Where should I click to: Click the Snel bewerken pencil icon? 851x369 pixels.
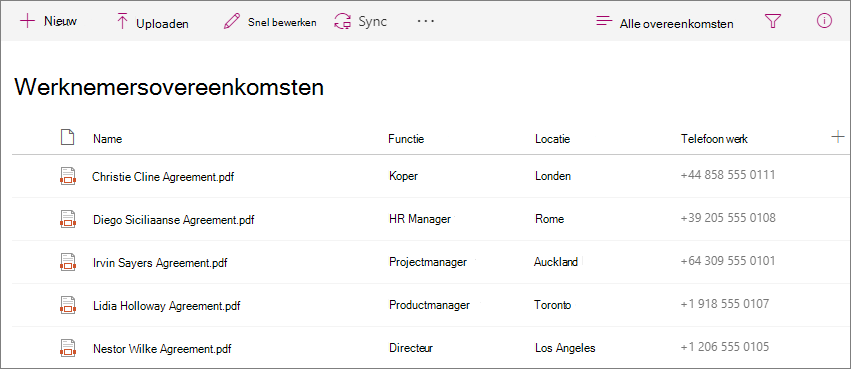click(x=231, y=22)
